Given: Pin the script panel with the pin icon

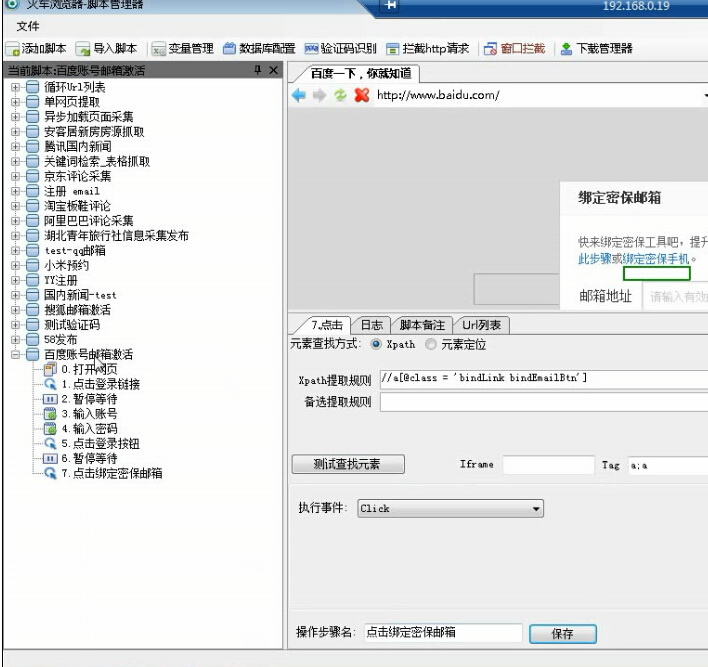Looking at the screenshot, I should 258,70.
